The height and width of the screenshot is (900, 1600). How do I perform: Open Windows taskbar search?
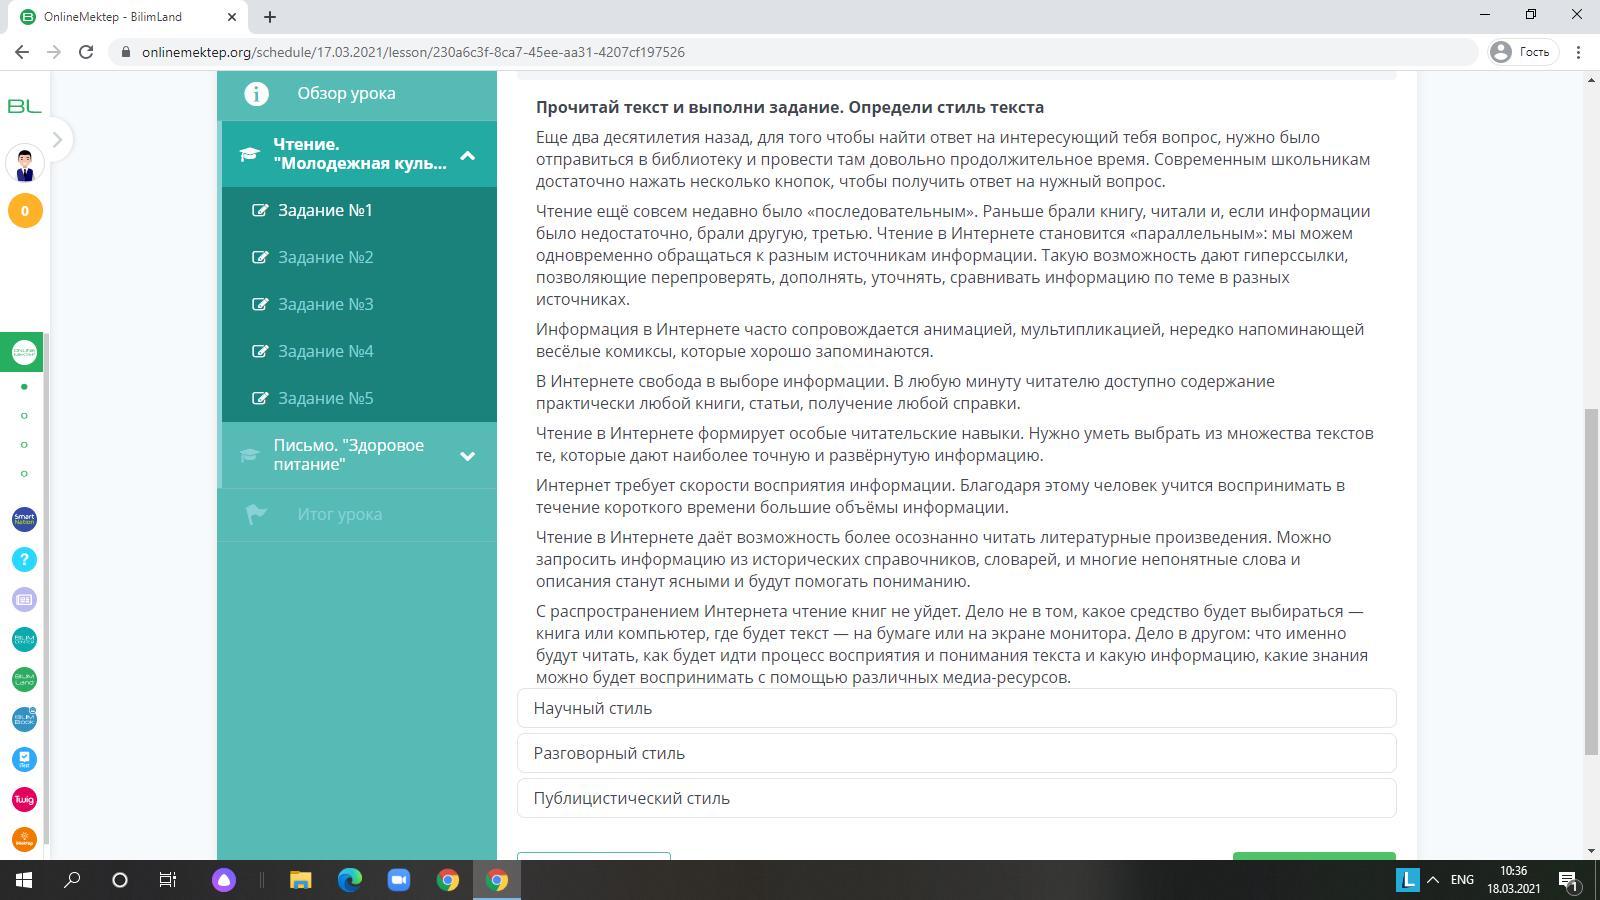click(x=72, y=880)
